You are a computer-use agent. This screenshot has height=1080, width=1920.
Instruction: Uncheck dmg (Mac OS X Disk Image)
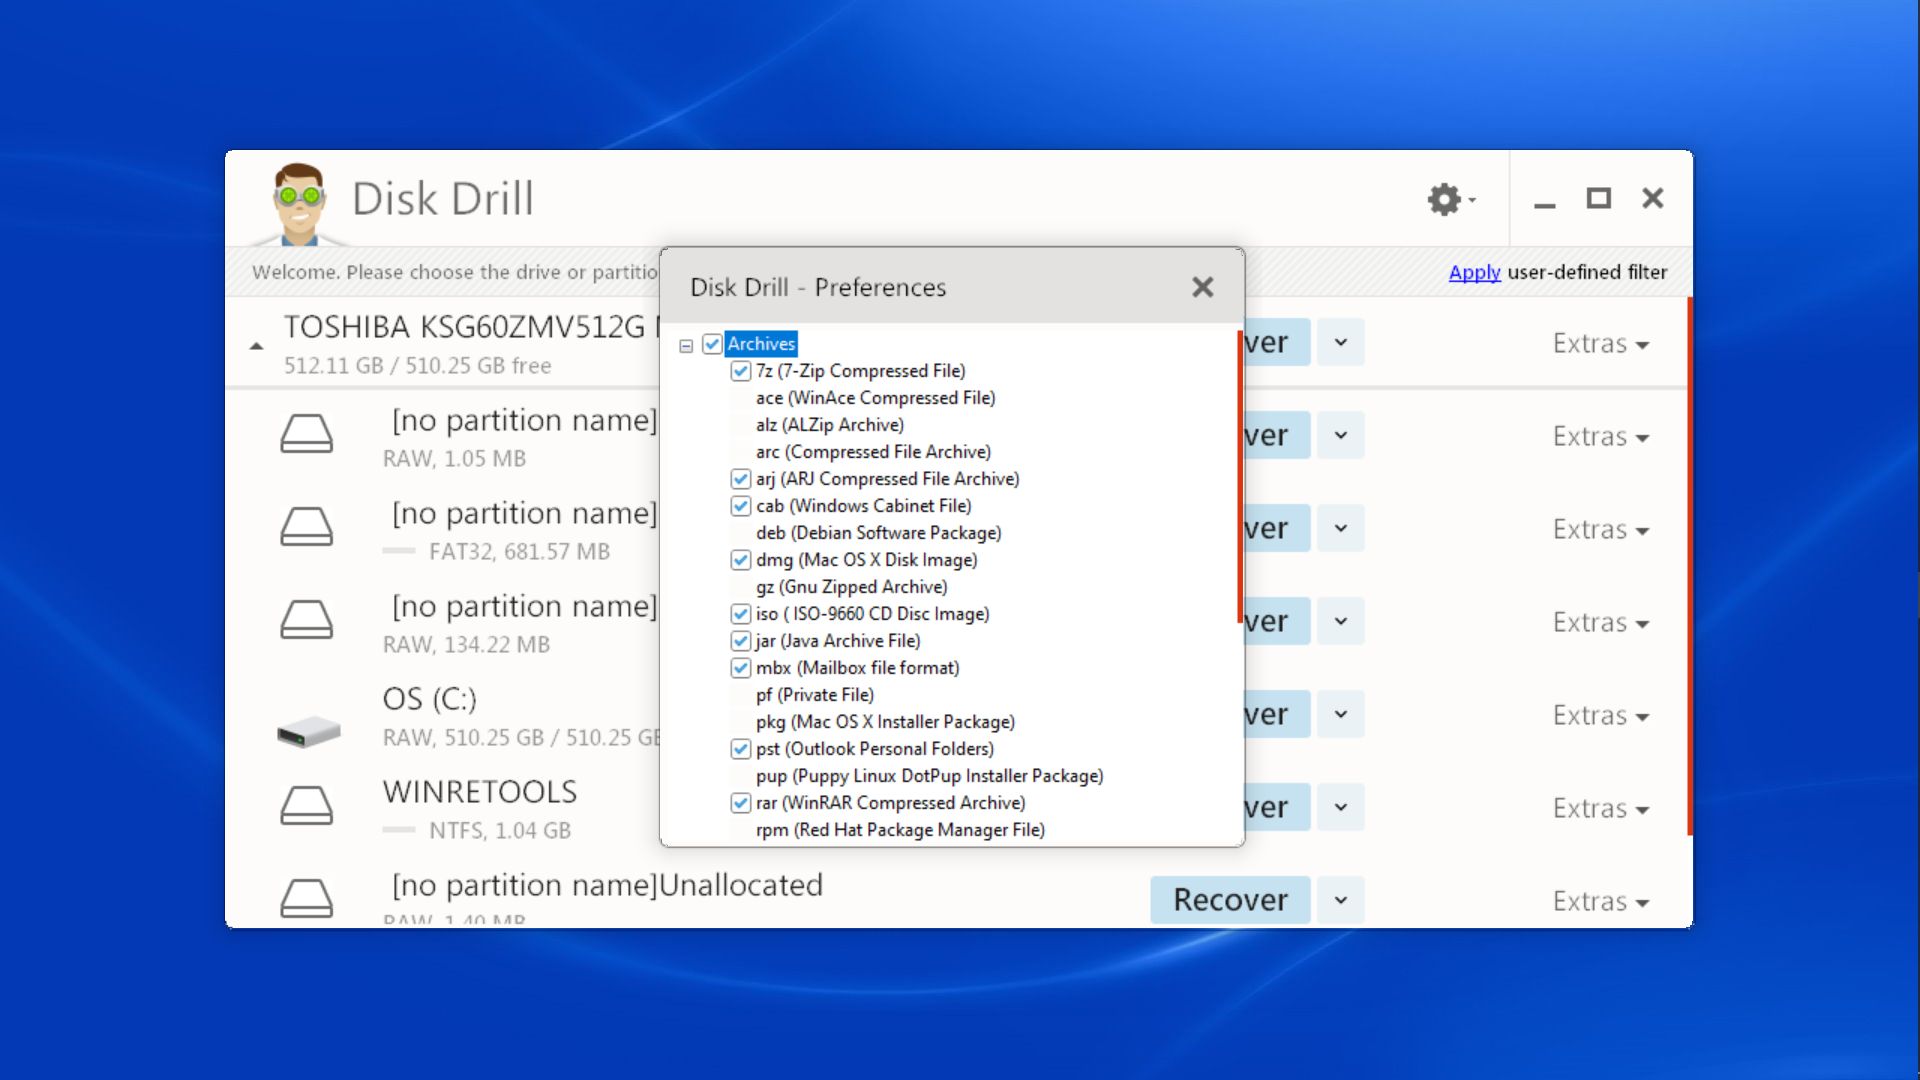740,560
